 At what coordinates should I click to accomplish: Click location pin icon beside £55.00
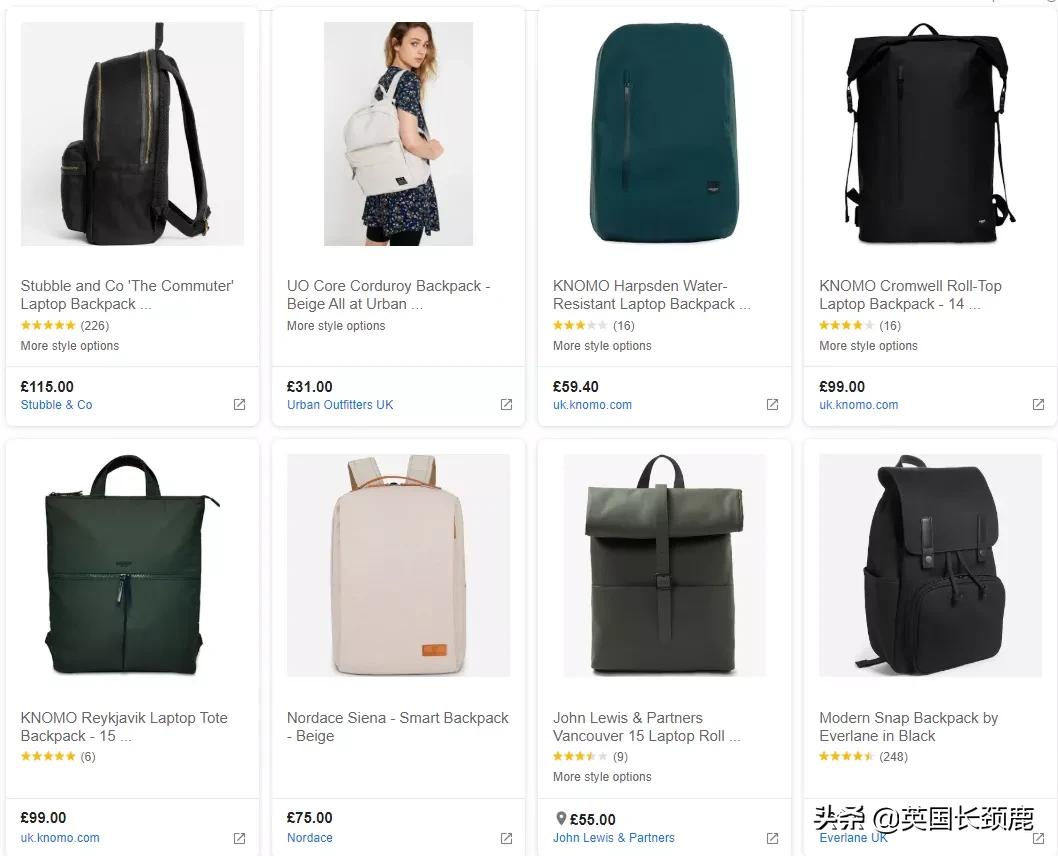point(560,819)
